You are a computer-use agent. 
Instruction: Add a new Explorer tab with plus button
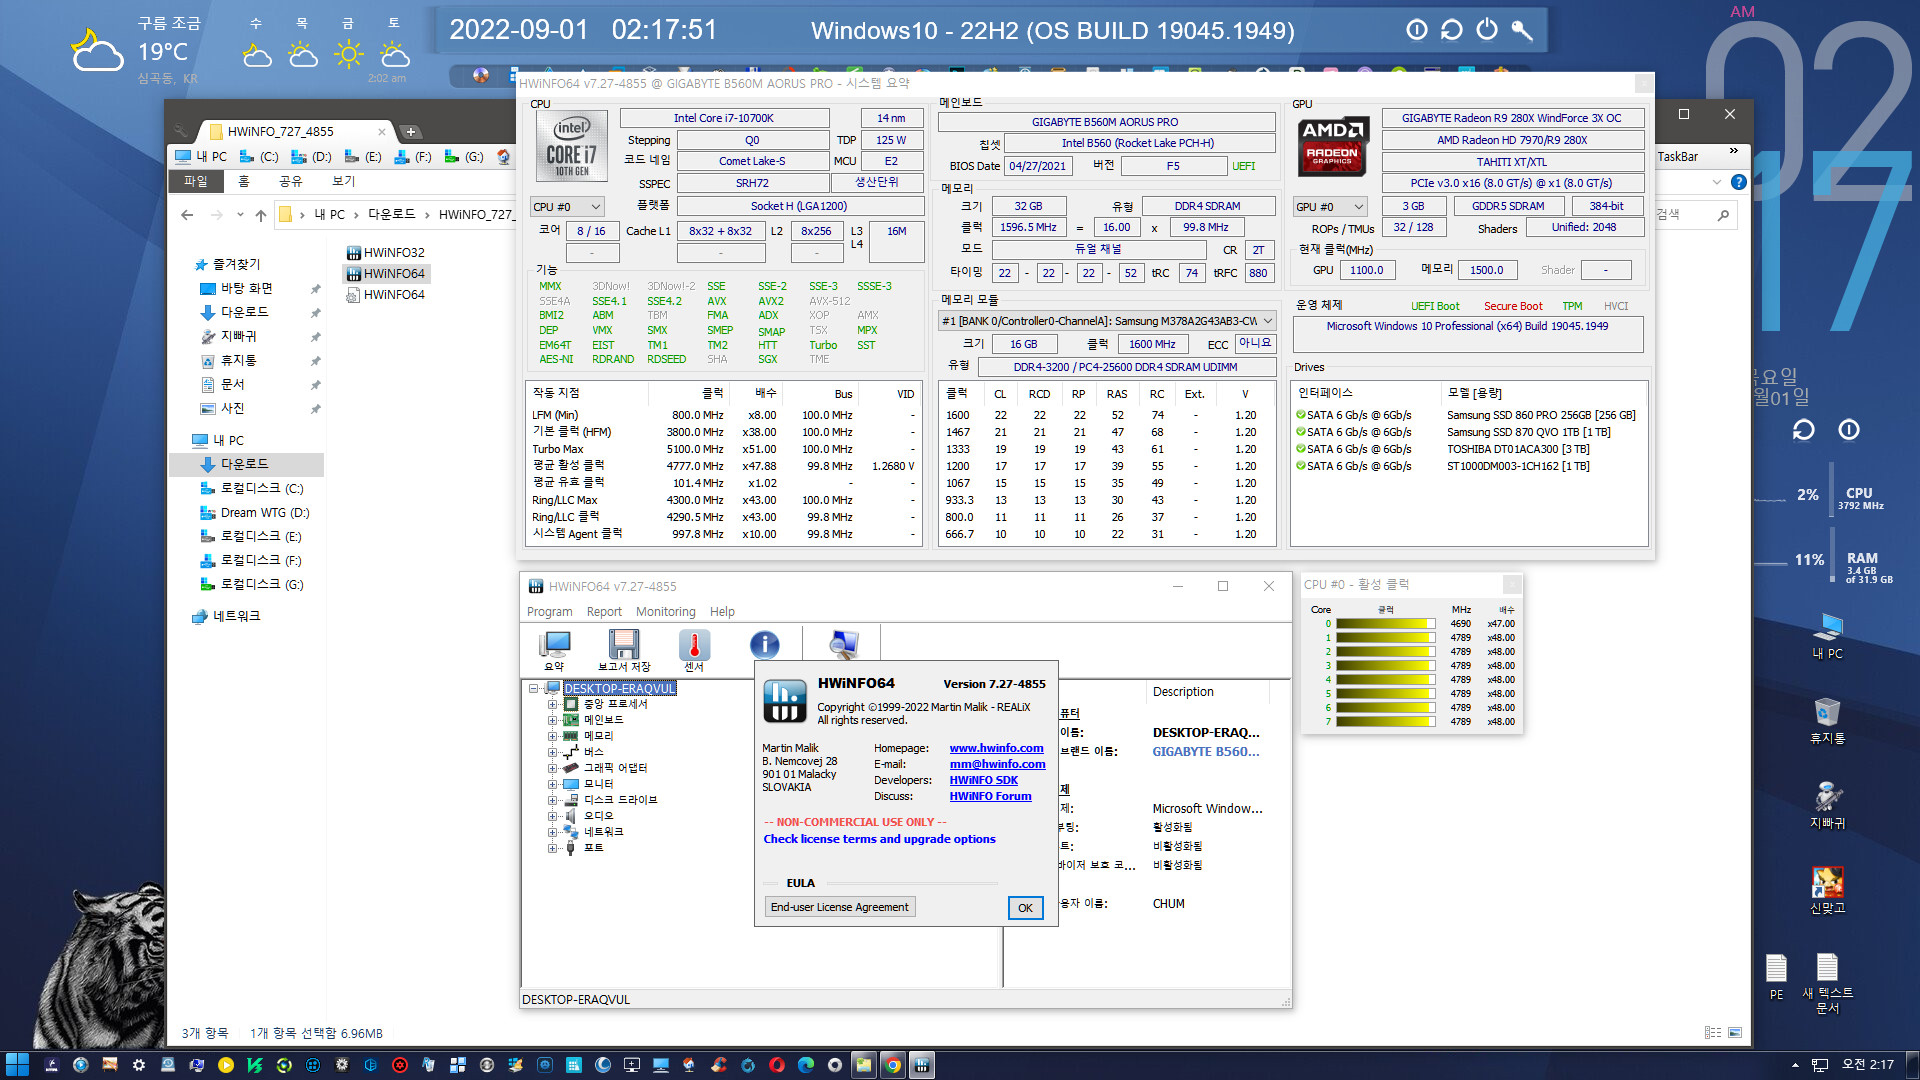click(x=411, y=132)
